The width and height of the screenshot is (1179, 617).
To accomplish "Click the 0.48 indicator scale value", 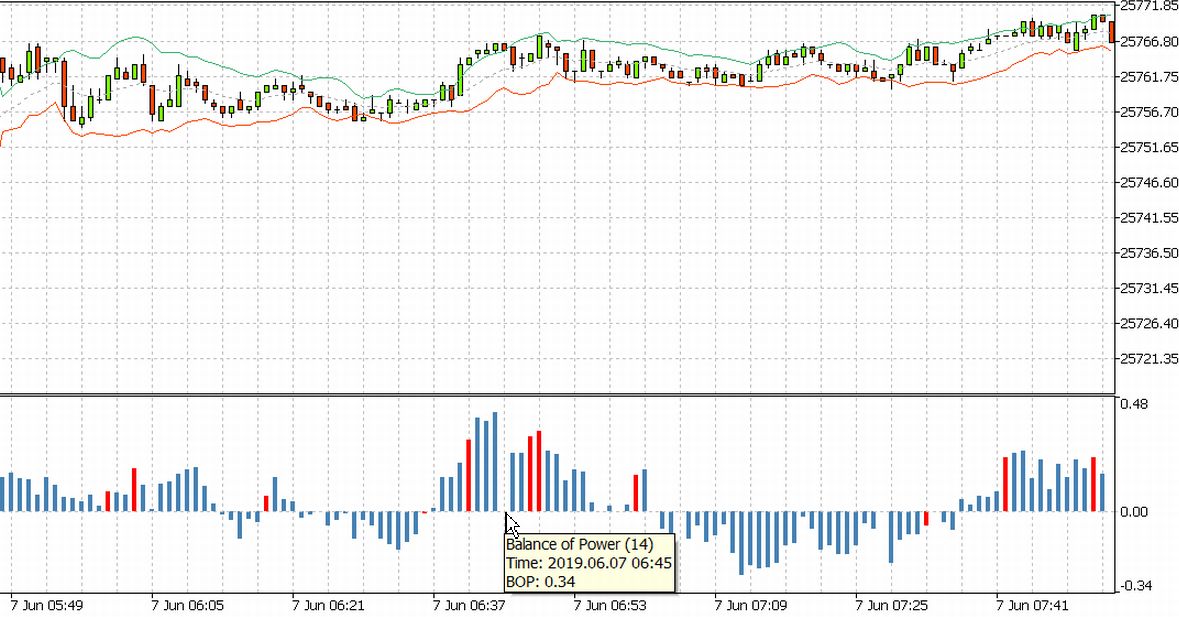I will point(1135,404).
